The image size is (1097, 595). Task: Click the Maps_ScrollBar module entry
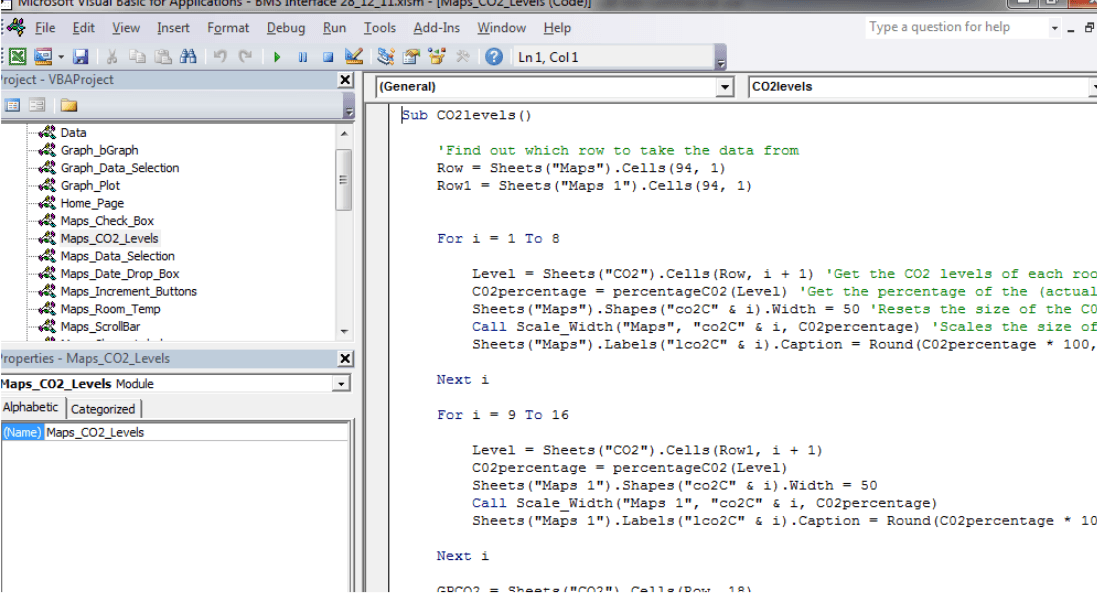(x=105, y=327)
